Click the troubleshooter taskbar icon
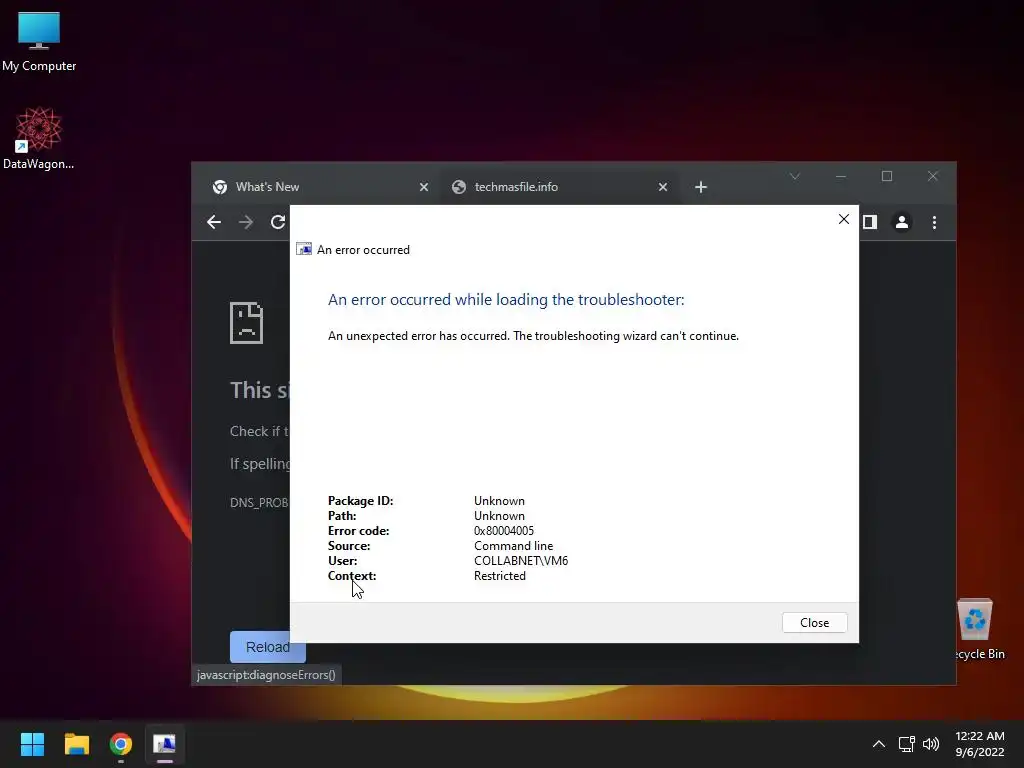 point(165,744)
